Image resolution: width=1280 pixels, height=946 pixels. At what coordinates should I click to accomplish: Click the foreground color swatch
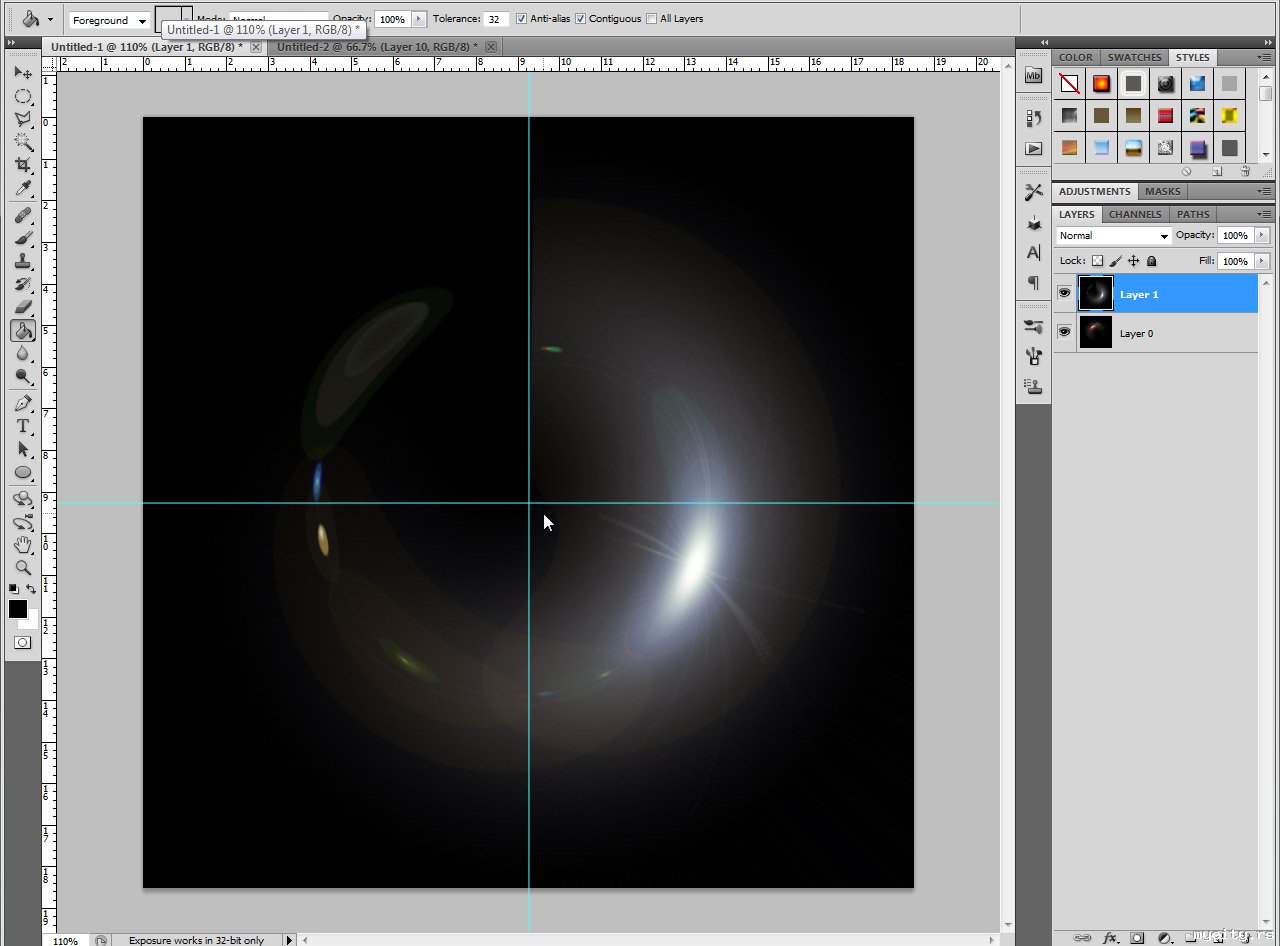click(18, 609)
